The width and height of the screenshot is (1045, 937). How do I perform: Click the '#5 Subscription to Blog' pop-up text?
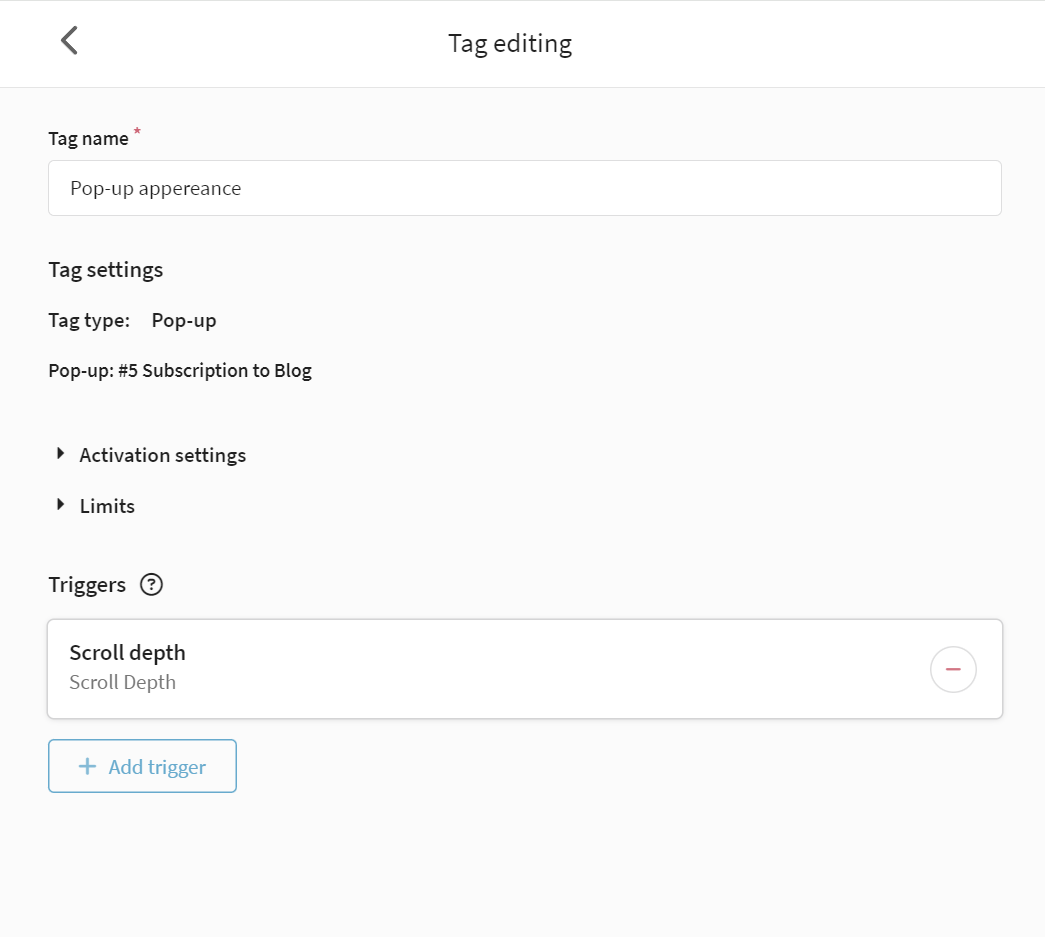click(215, 371)
